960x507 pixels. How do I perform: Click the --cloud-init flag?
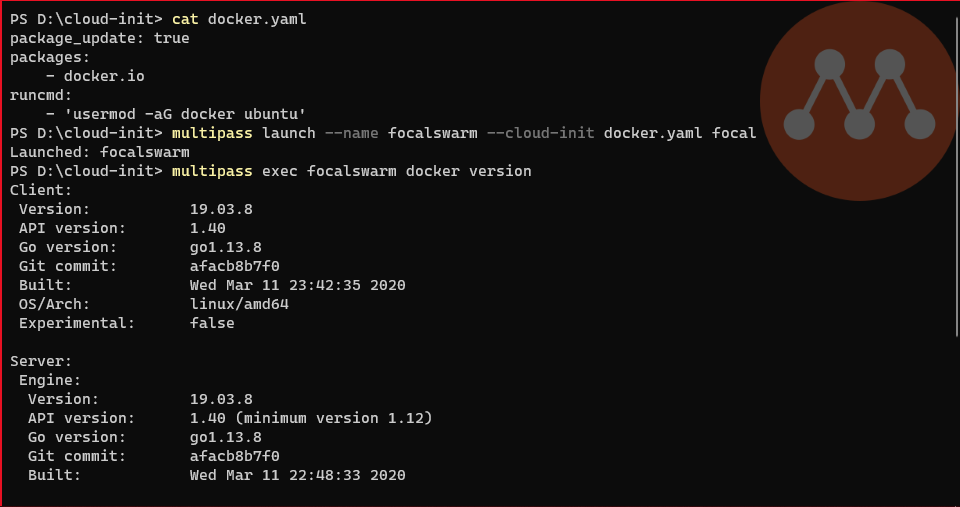[x=541, y=133]
